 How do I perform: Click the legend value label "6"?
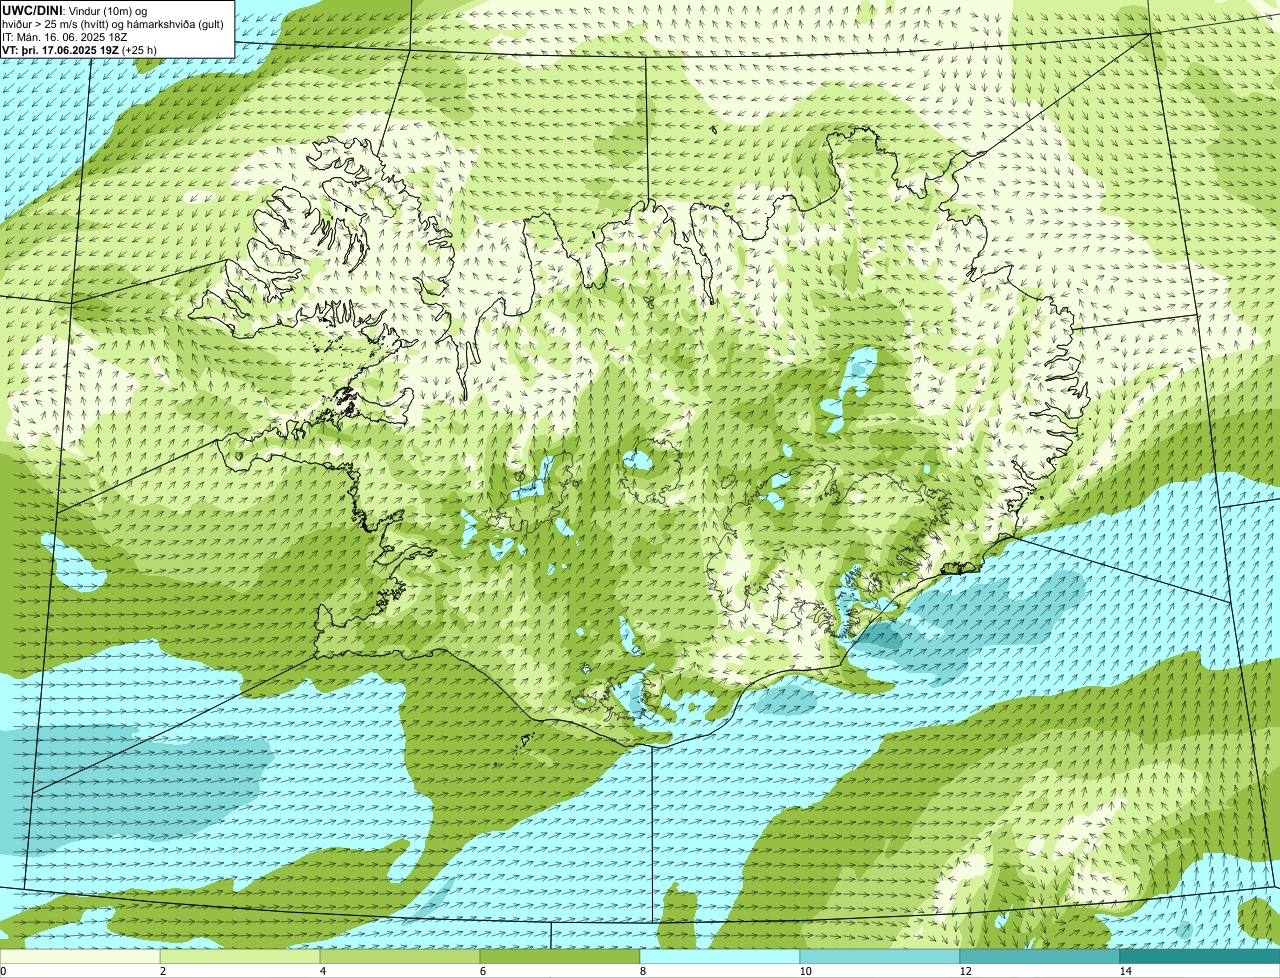click(482, 971)
